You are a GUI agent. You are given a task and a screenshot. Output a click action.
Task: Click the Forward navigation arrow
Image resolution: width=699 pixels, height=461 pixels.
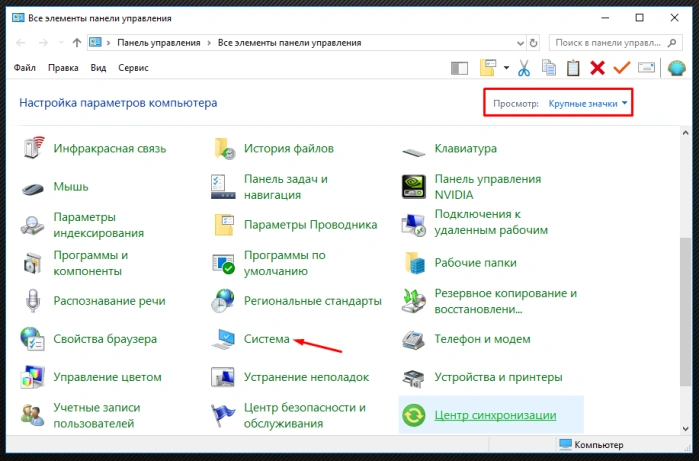coord(43,43)
